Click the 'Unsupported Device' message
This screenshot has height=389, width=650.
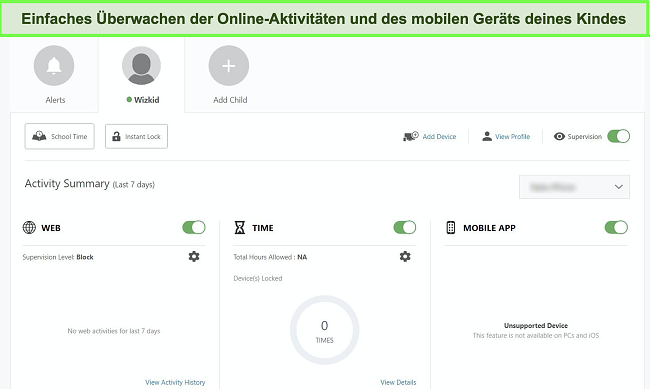(x=536, y=326)
